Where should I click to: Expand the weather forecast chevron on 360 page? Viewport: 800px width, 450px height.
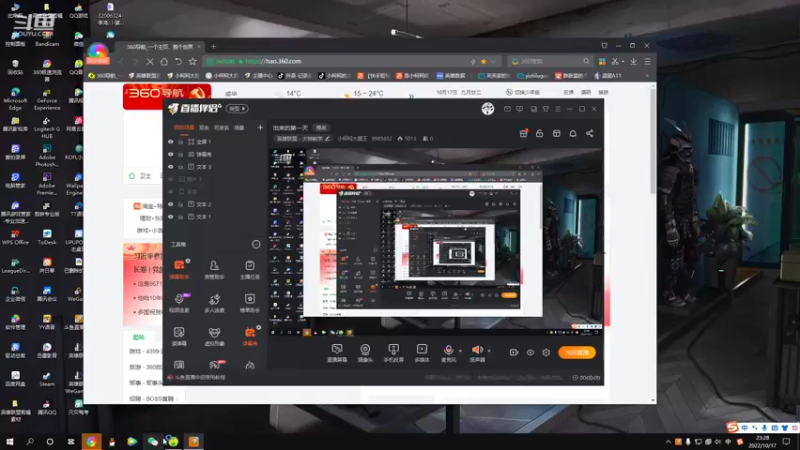point(411,95)
